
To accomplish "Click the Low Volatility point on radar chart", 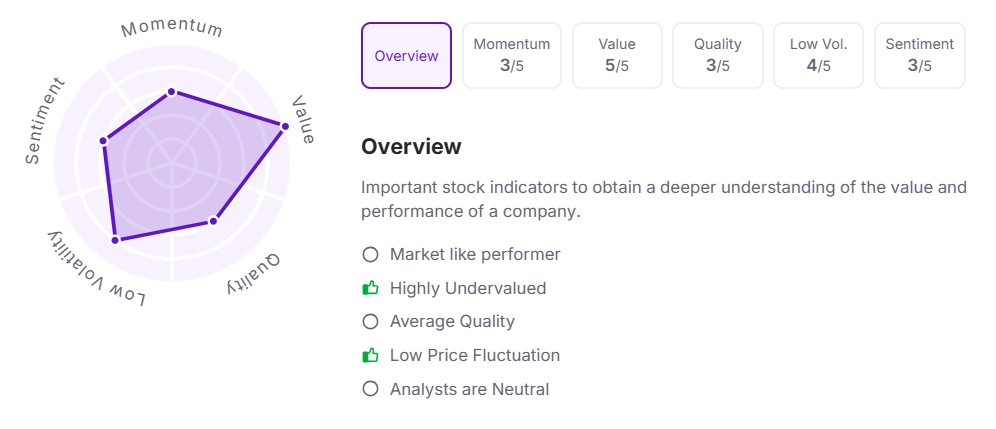I will (x=115, y=240).
